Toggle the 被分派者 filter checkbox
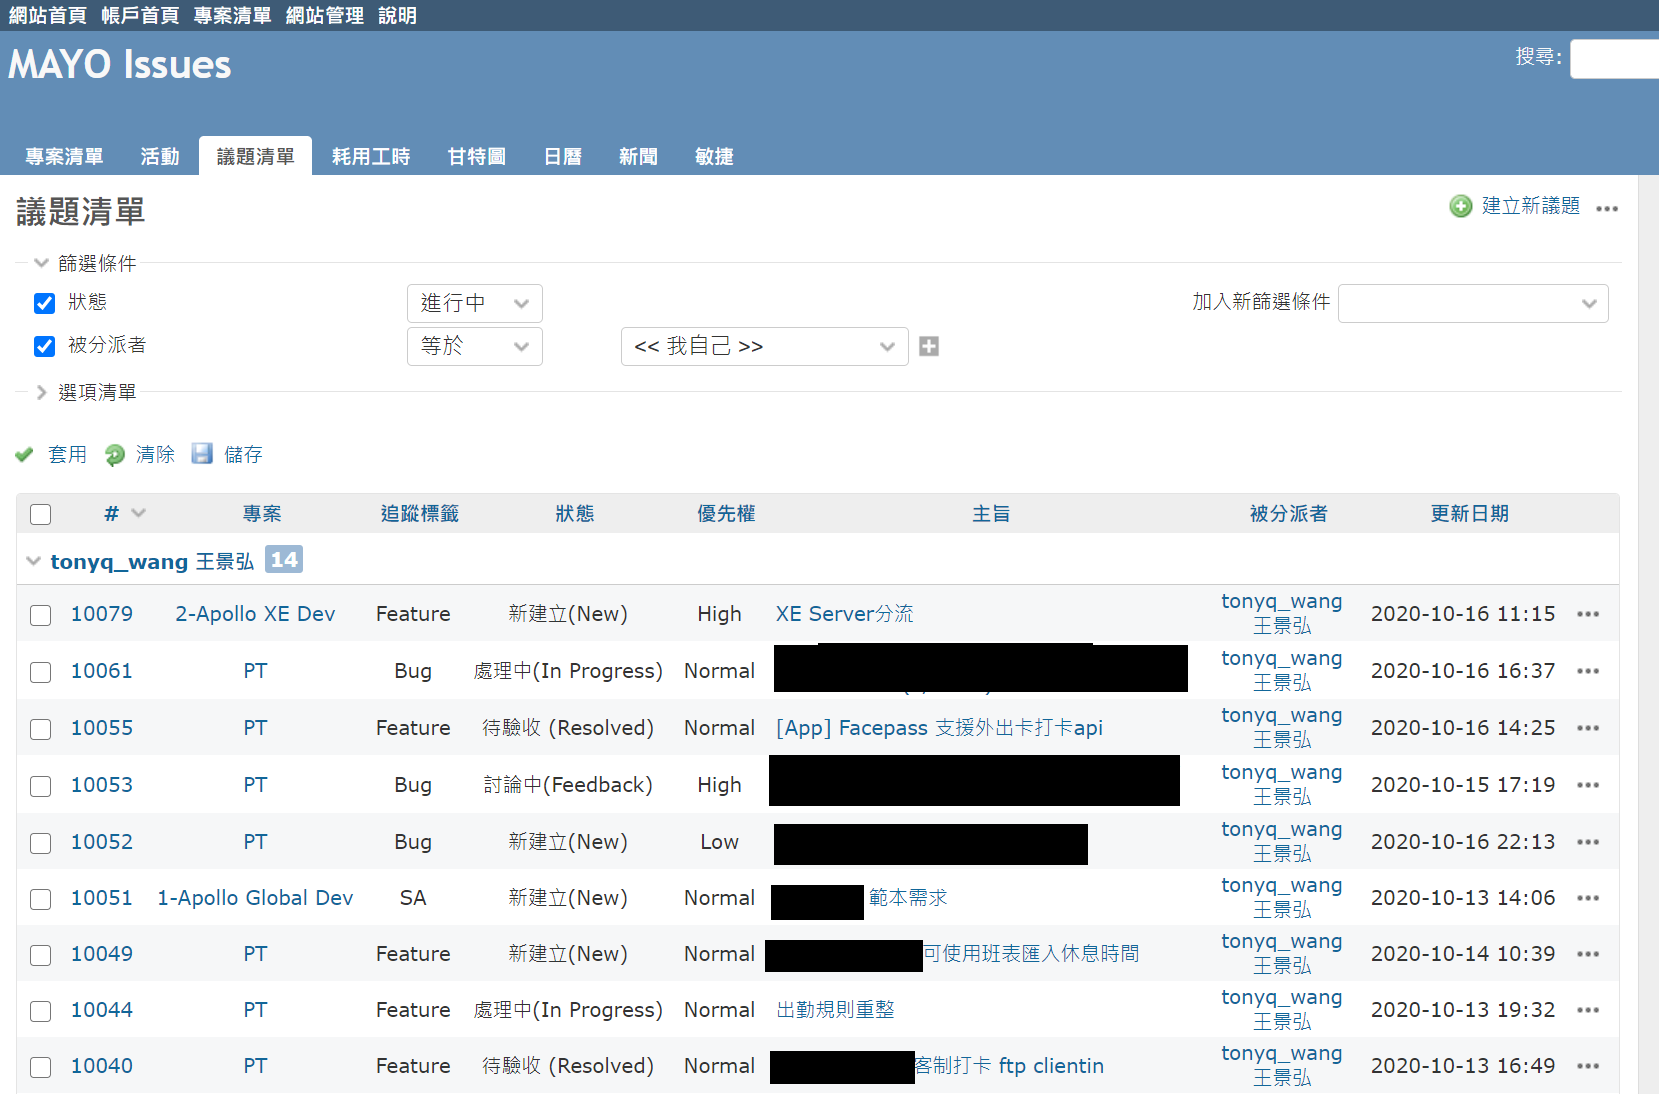Image resolution: width=1659 pixels, height=1094 pixels. [44, 346]
